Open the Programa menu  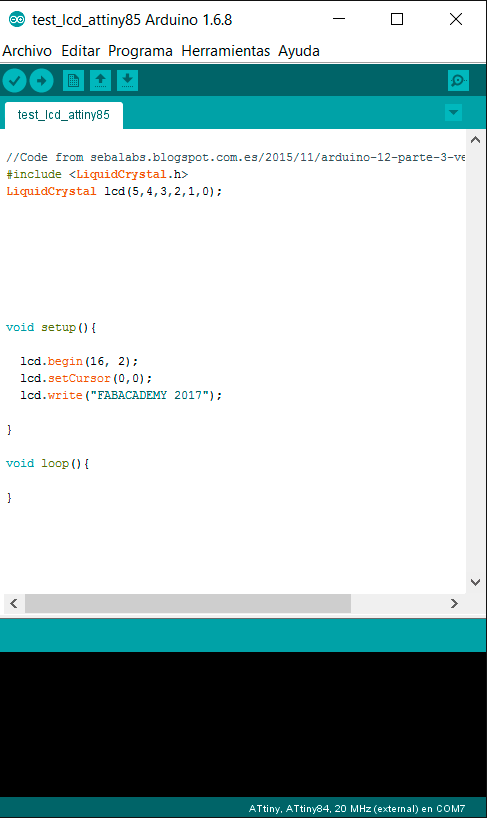(140, 51)
